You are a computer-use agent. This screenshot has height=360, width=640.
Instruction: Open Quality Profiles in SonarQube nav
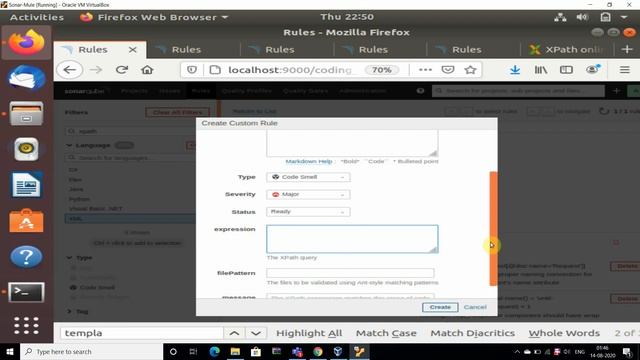click(247, 91)
